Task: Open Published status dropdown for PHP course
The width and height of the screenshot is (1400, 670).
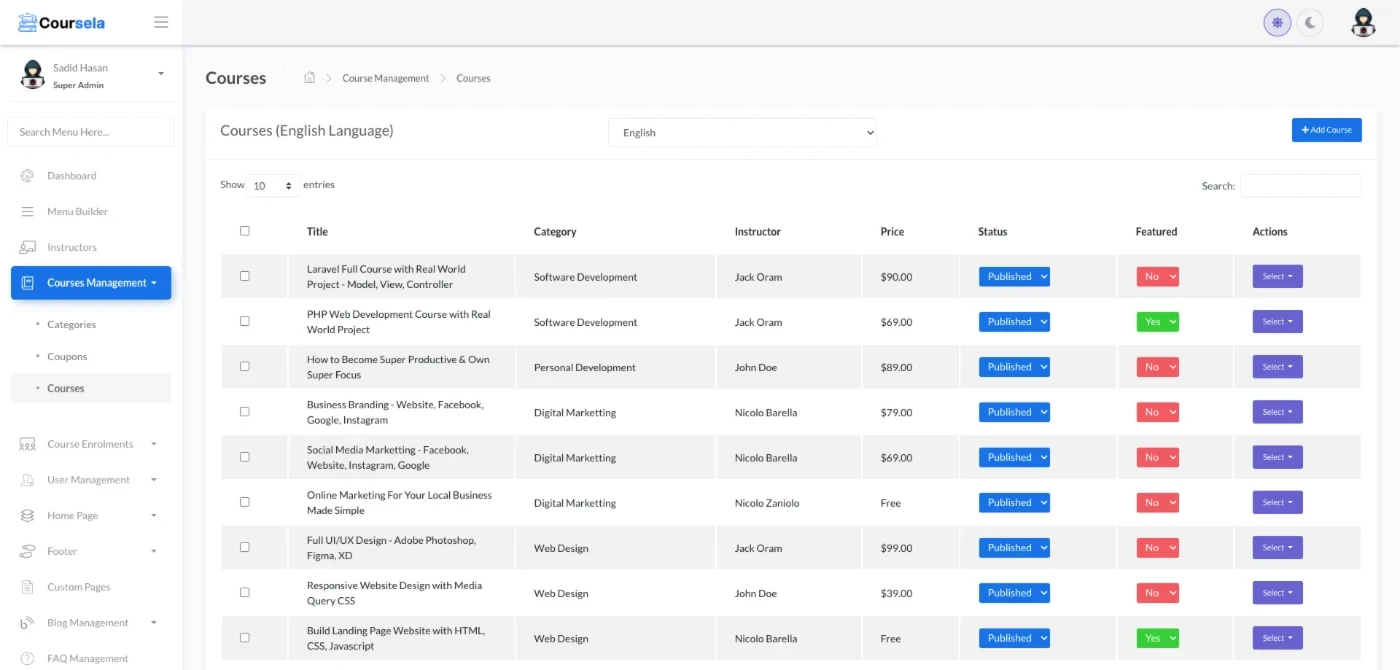Action: pos(1014,322)
